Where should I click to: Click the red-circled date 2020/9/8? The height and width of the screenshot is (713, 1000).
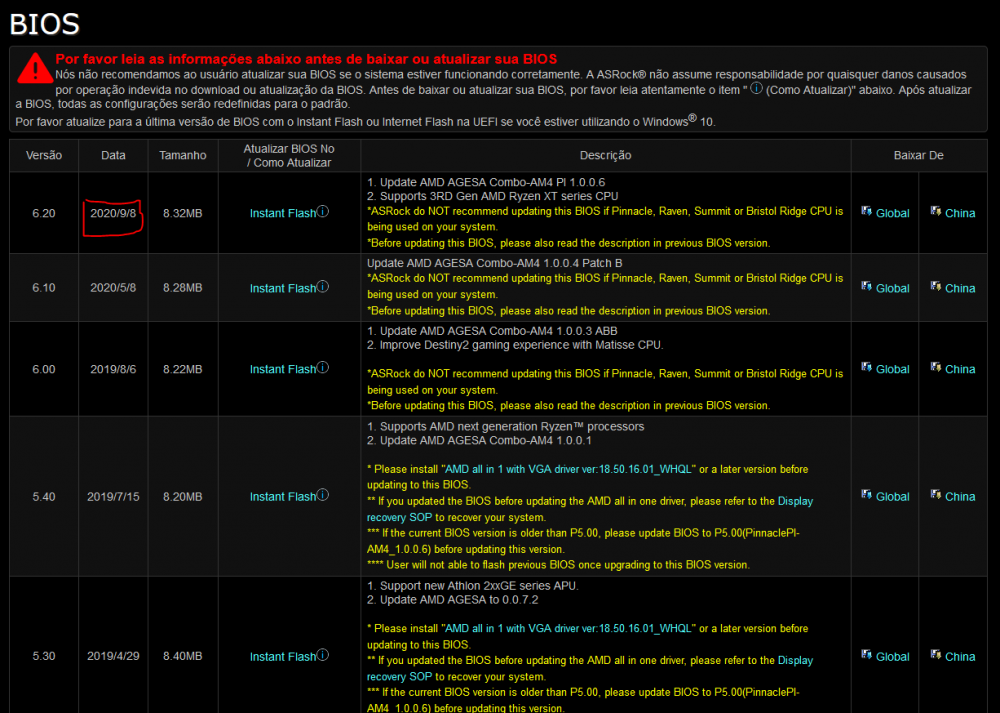point(113,213)
